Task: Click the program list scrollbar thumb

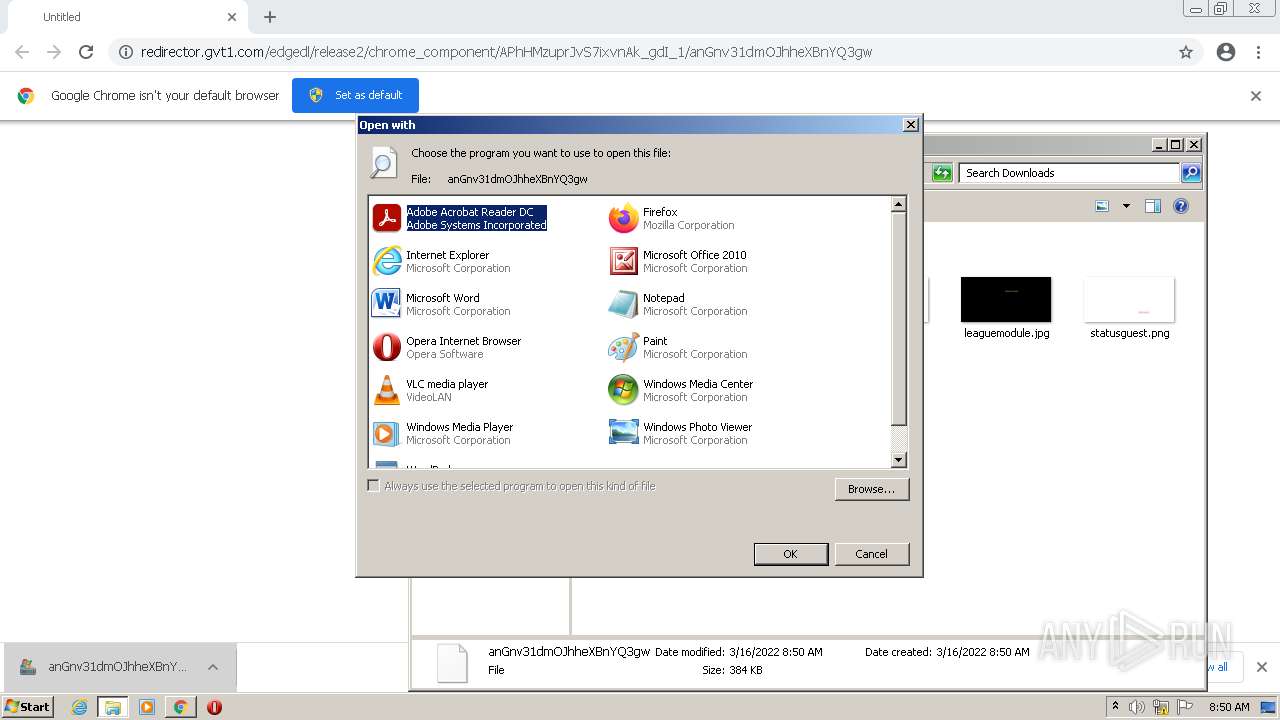Action: [x=898, y=319]
